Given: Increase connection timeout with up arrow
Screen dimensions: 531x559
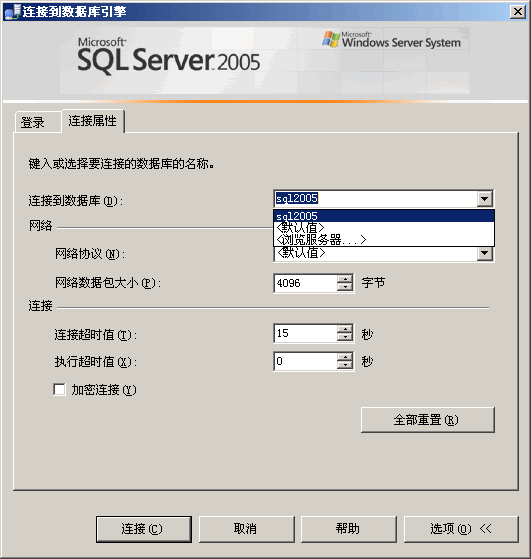Looking at the screenshot, I should tap(345, 329).
